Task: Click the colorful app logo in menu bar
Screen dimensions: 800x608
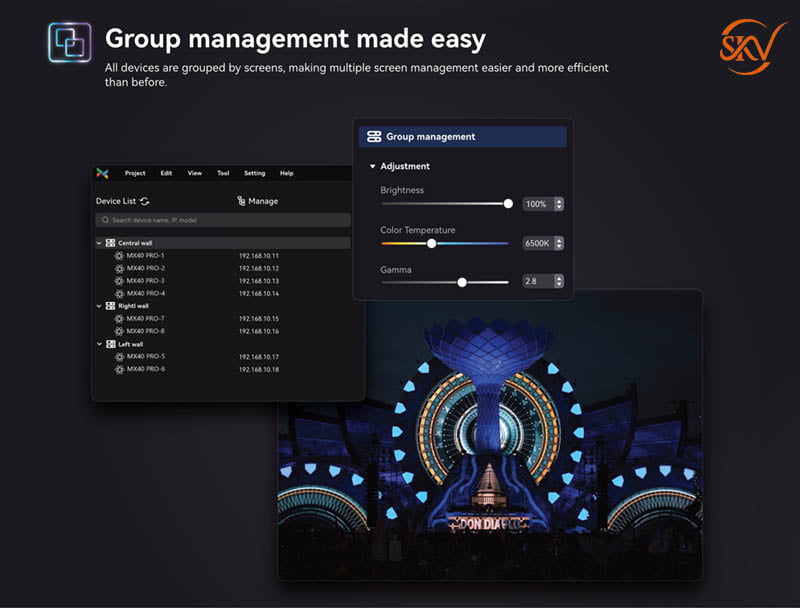Action: (x=102, y=173)
